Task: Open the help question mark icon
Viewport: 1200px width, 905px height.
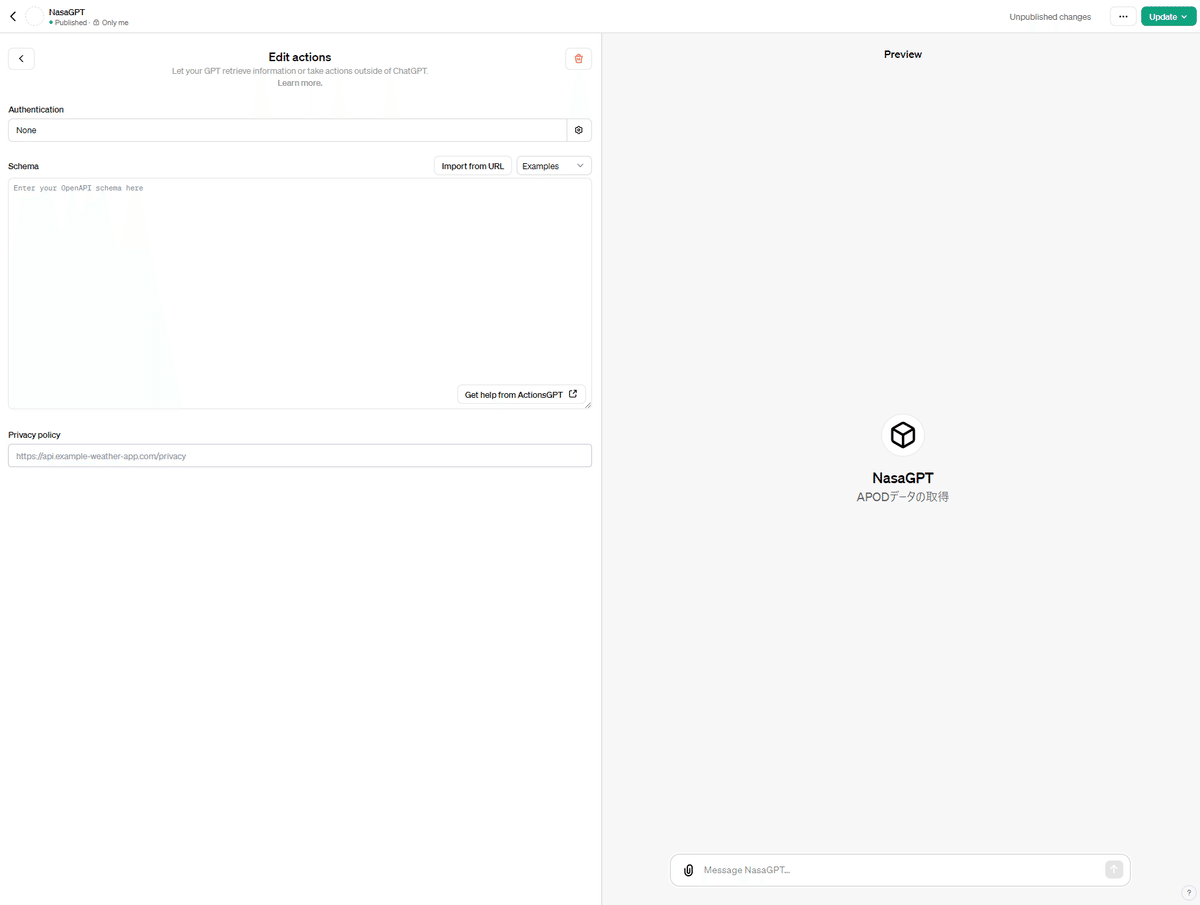Action: click(x=1188, y=892)
